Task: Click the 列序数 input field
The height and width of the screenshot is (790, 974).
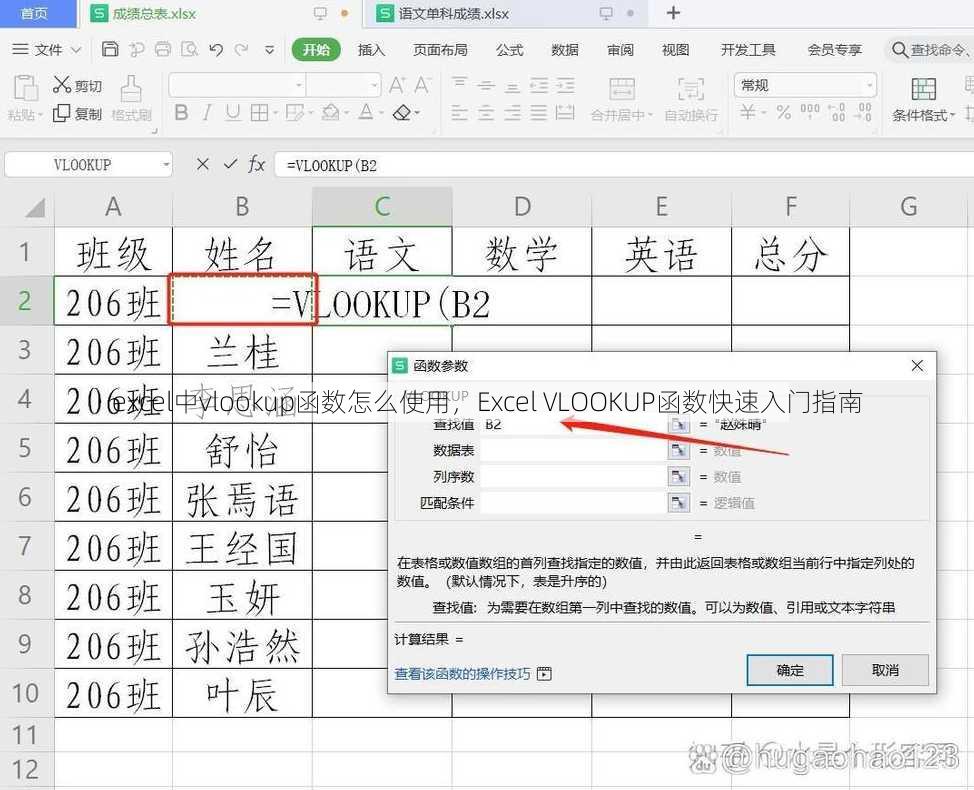Action: (x=573, y=476)
